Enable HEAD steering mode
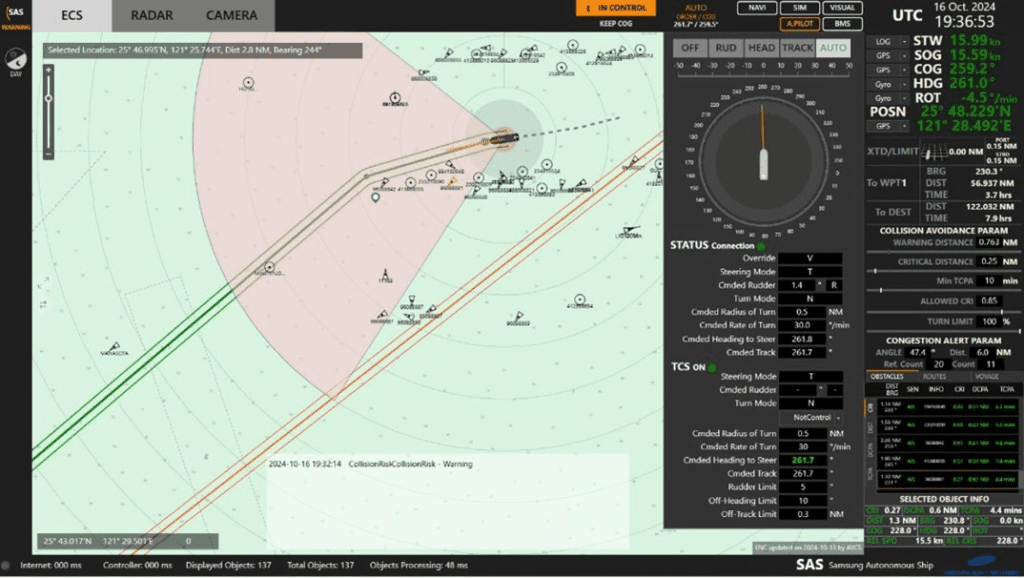The width and height of the screenshot is (1024, 578). click(x=761, y=48)
